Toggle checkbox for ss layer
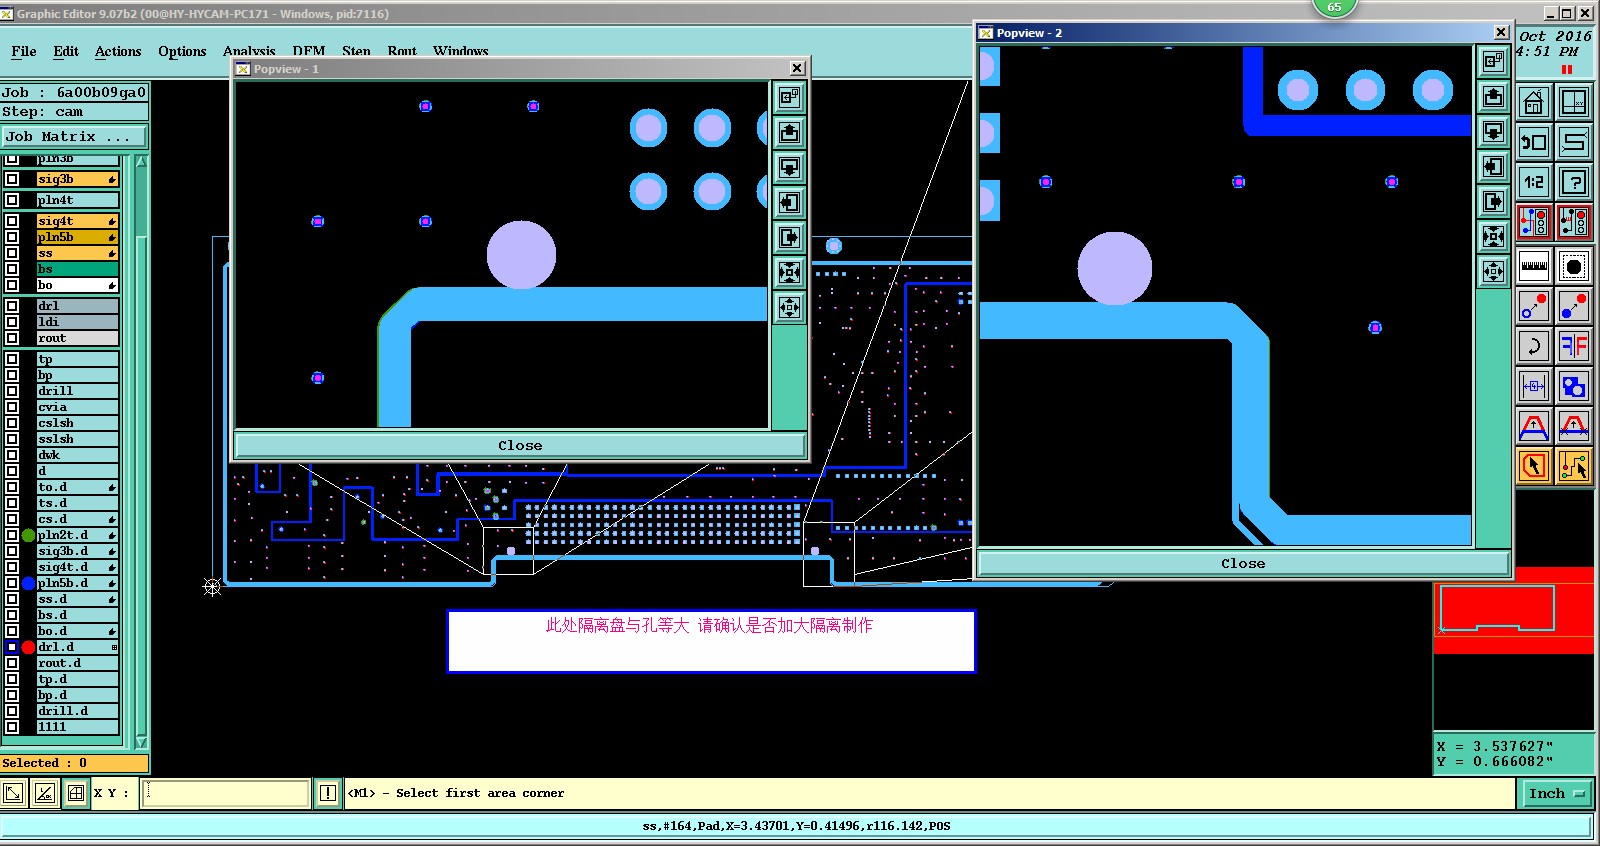Screen dimensions: 1600x846 coord(12,253)
